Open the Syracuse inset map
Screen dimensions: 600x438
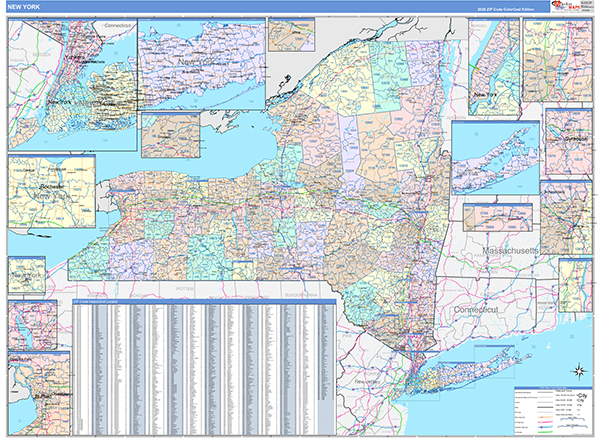click(x=569, y=142)
